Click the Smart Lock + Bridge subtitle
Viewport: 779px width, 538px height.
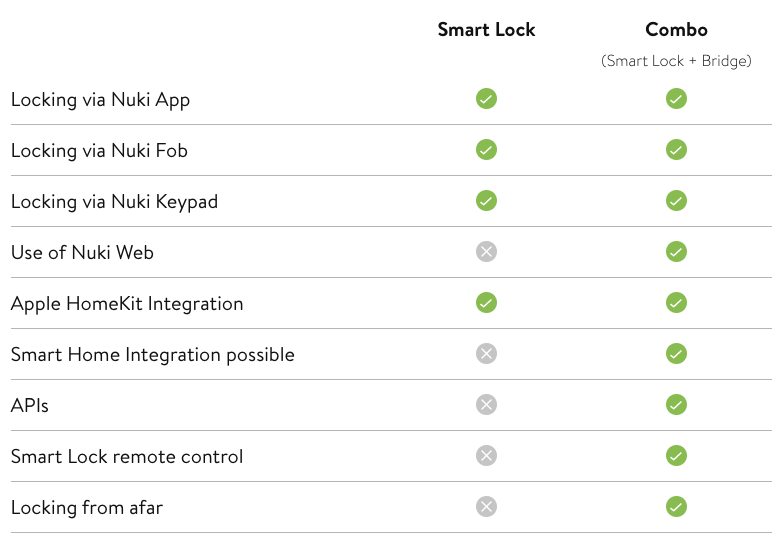(x=676, y=61)
